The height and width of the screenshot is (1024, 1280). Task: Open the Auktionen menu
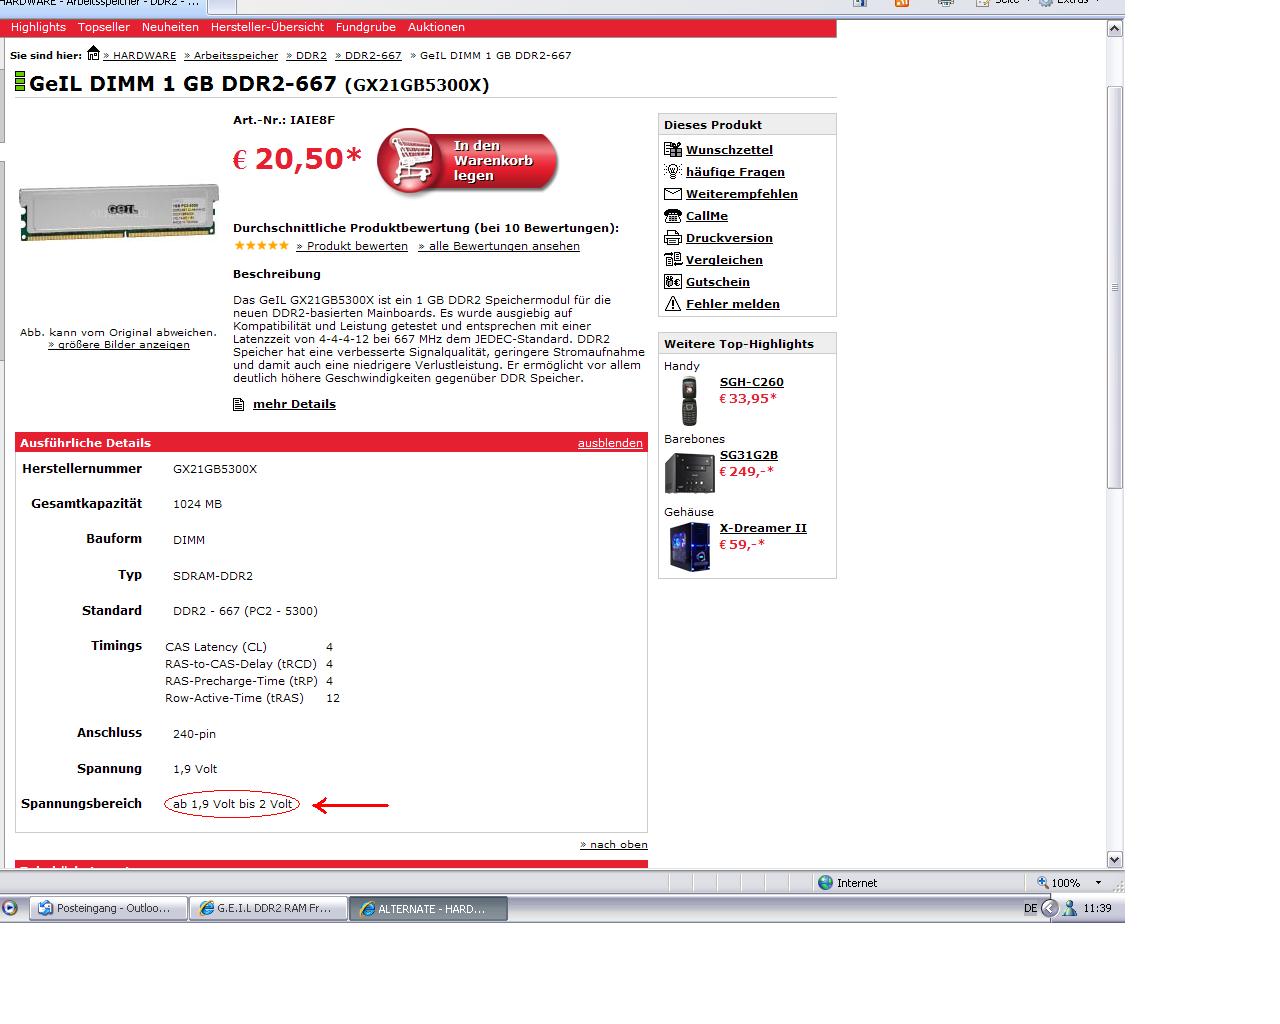pyautogui.click(x=436, y=27)
